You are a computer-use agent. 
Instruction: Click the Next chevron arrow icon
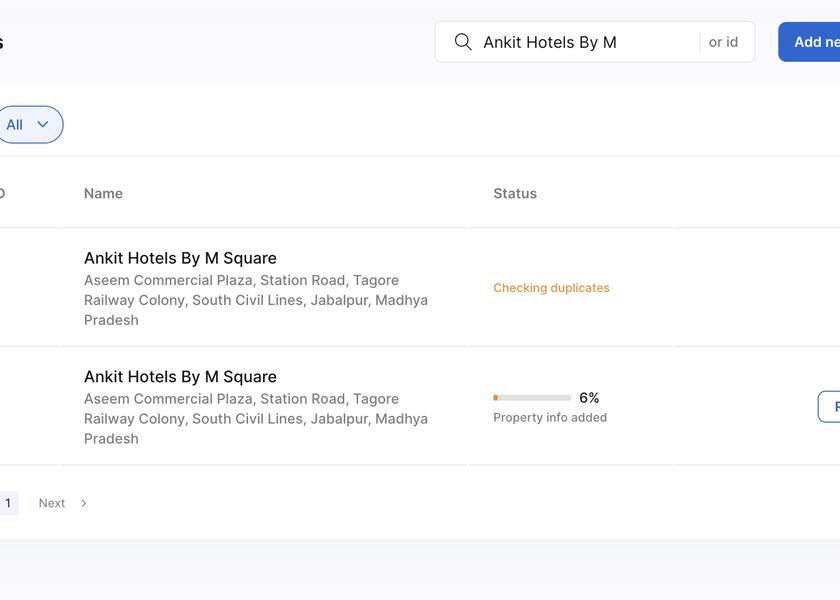point(84,503)
